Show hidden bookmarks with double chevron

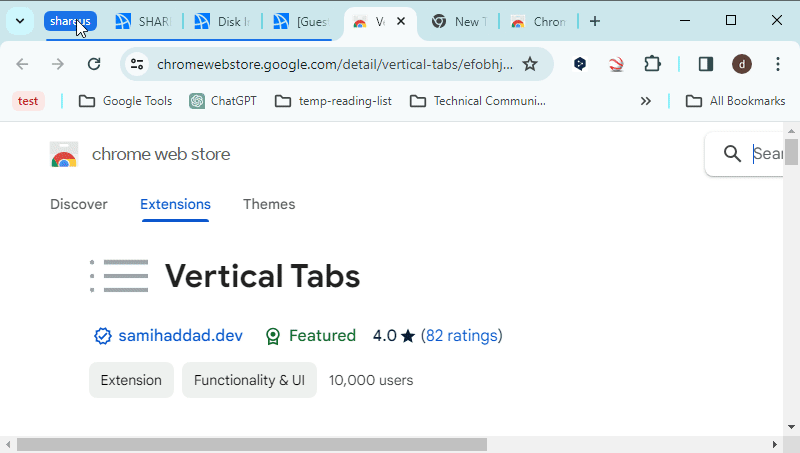tap(646, 101)
